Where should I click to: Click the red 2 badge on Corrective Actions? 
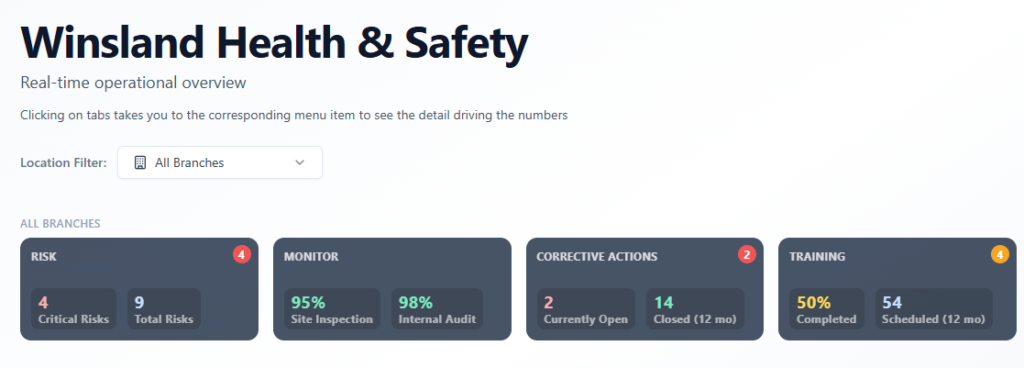(747, 254)
